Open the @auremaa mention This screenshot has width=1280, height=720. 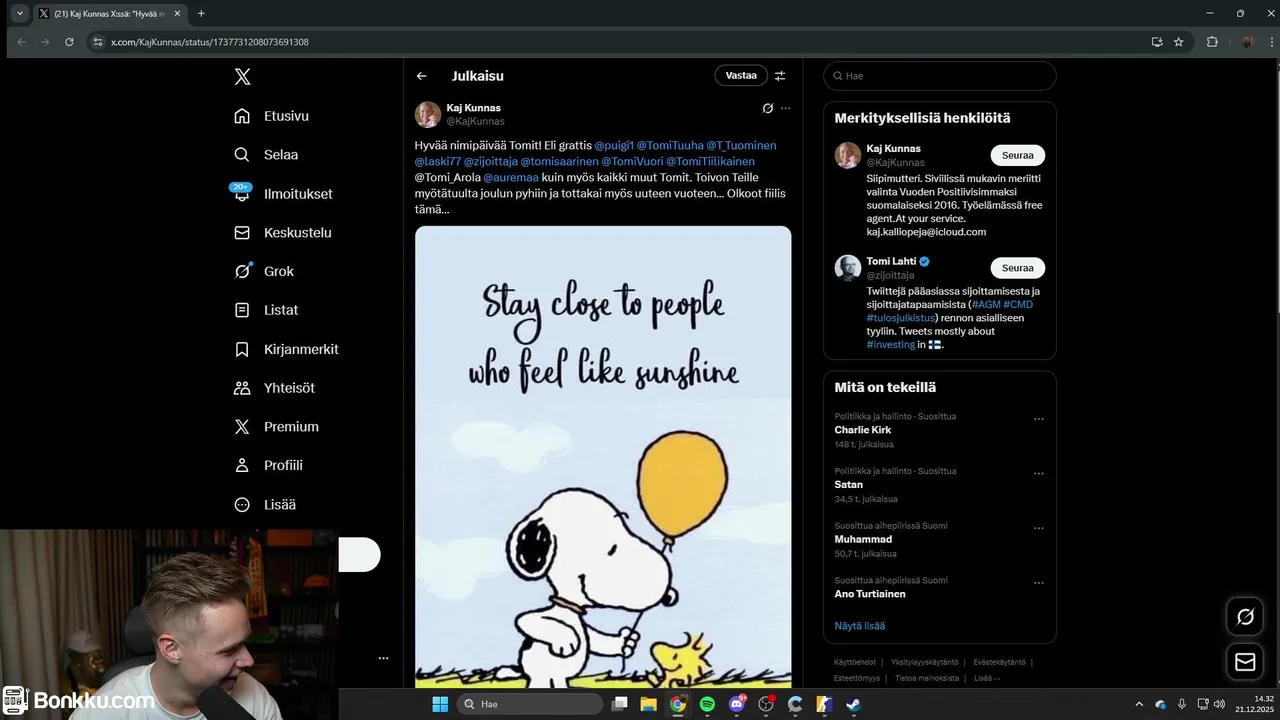(511, 178)
